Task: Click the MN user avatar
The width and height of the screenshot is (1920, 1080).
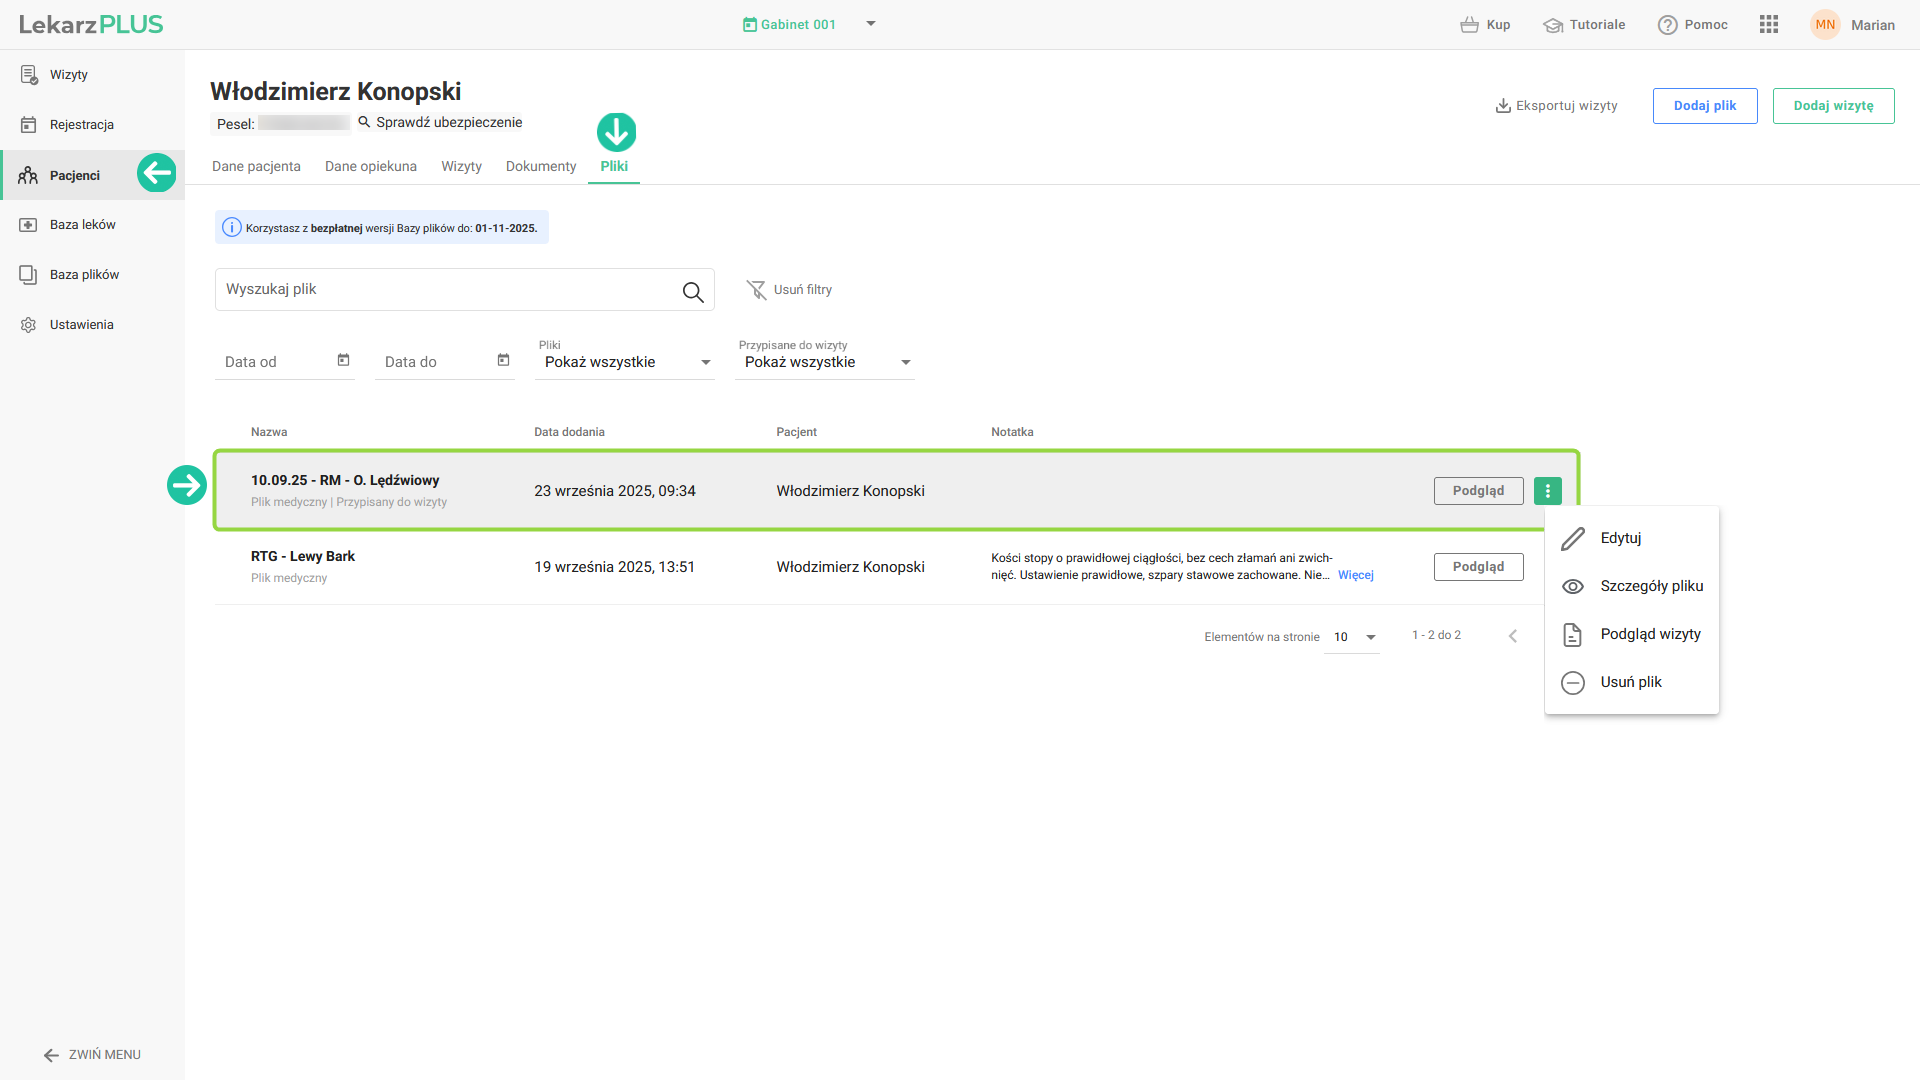Action: click(x=1825, y=25)
